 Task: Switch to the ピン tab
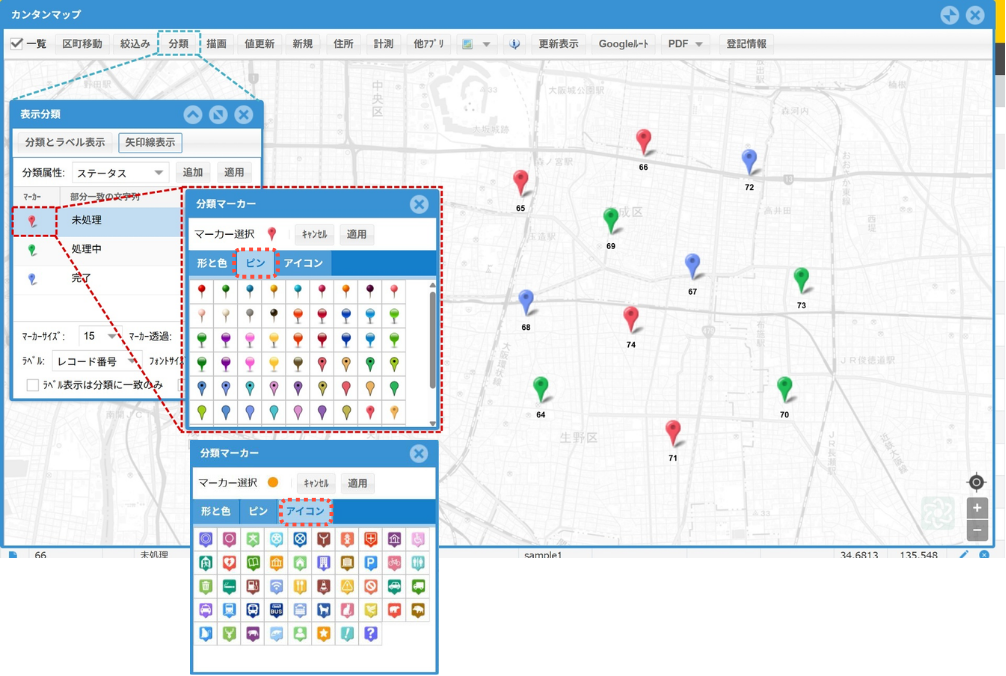255,263
